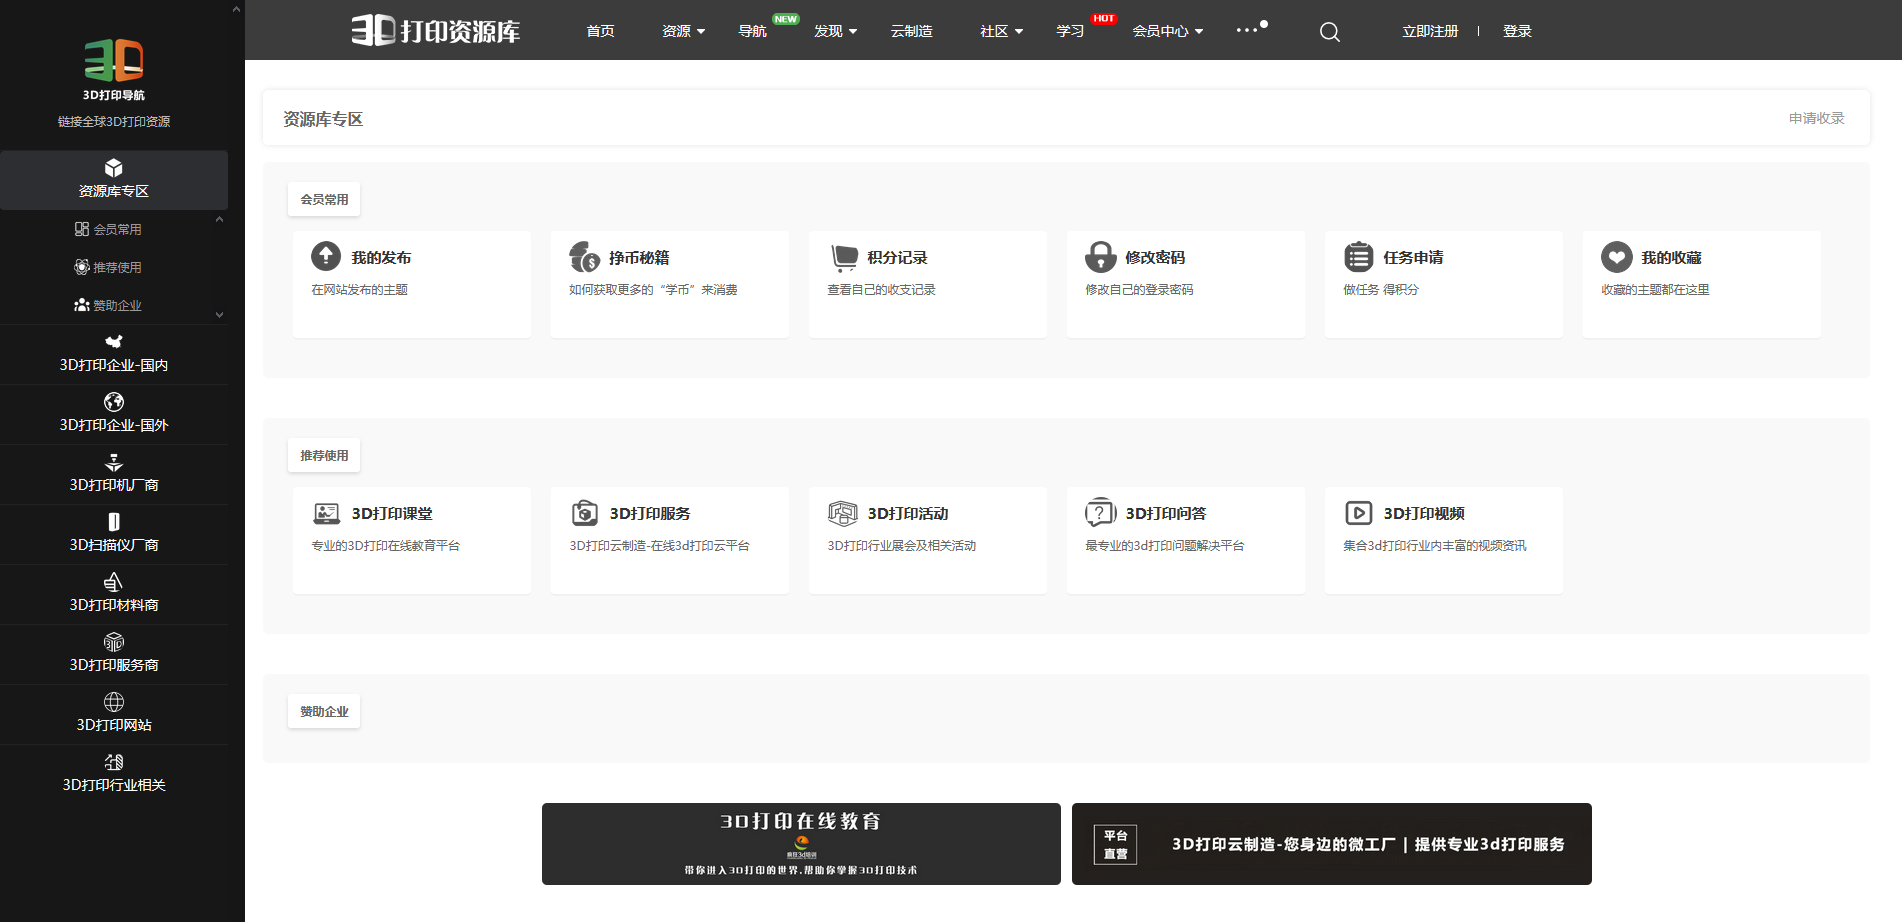1902x922 pixels.
Task: Click the 资源库专区 cube icon
Action: 114,167
